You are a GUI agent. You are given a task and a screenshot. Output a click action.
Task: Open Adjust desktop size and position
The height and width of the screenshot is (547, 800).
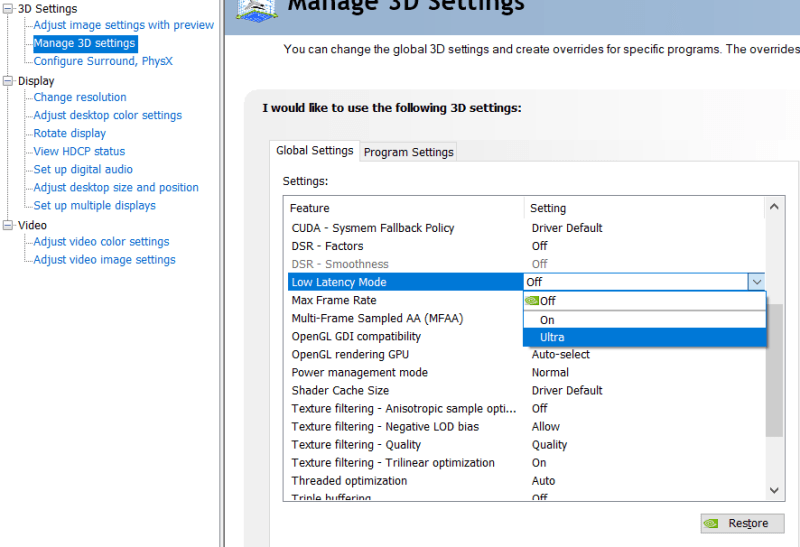point(116,187)
